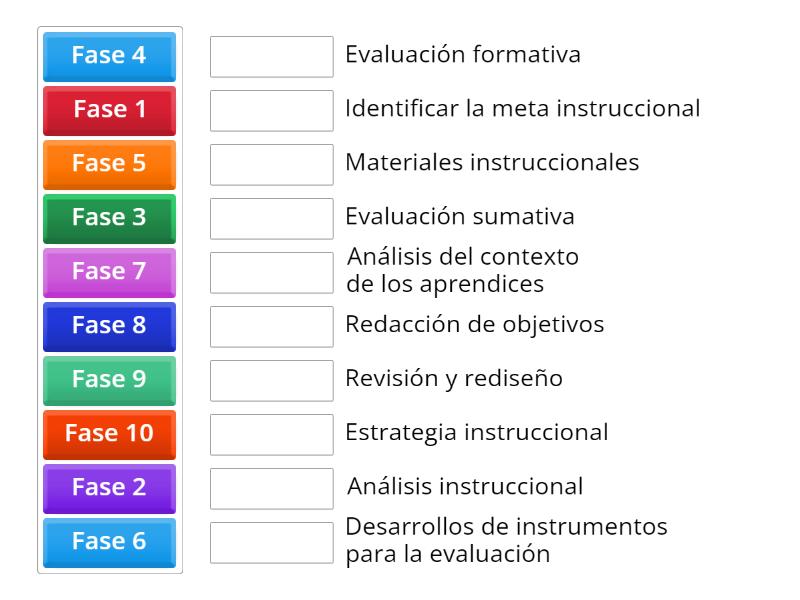Select the dark orange Fase 10 tile
800x600 pixels.
pyautogui.click(x=108, y=434)
